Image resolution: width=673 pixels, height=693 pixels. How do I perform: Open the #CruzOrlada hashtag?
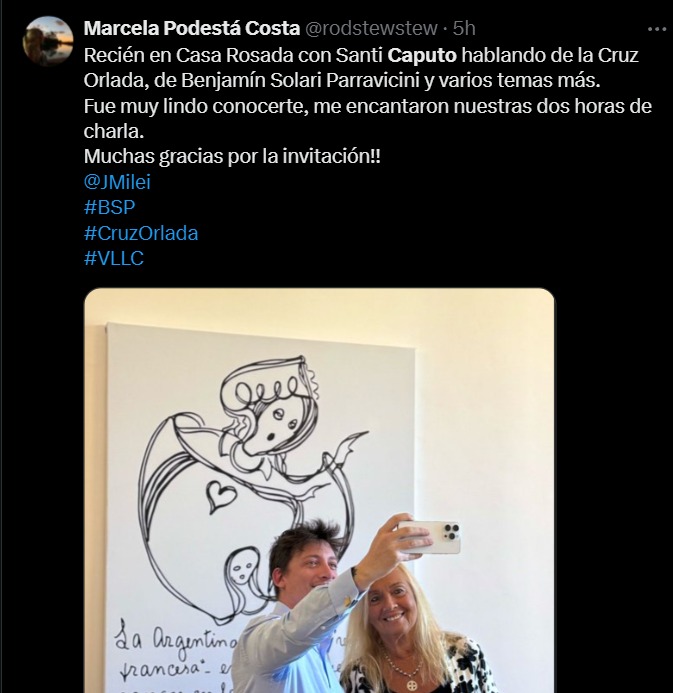pos(141,233)
